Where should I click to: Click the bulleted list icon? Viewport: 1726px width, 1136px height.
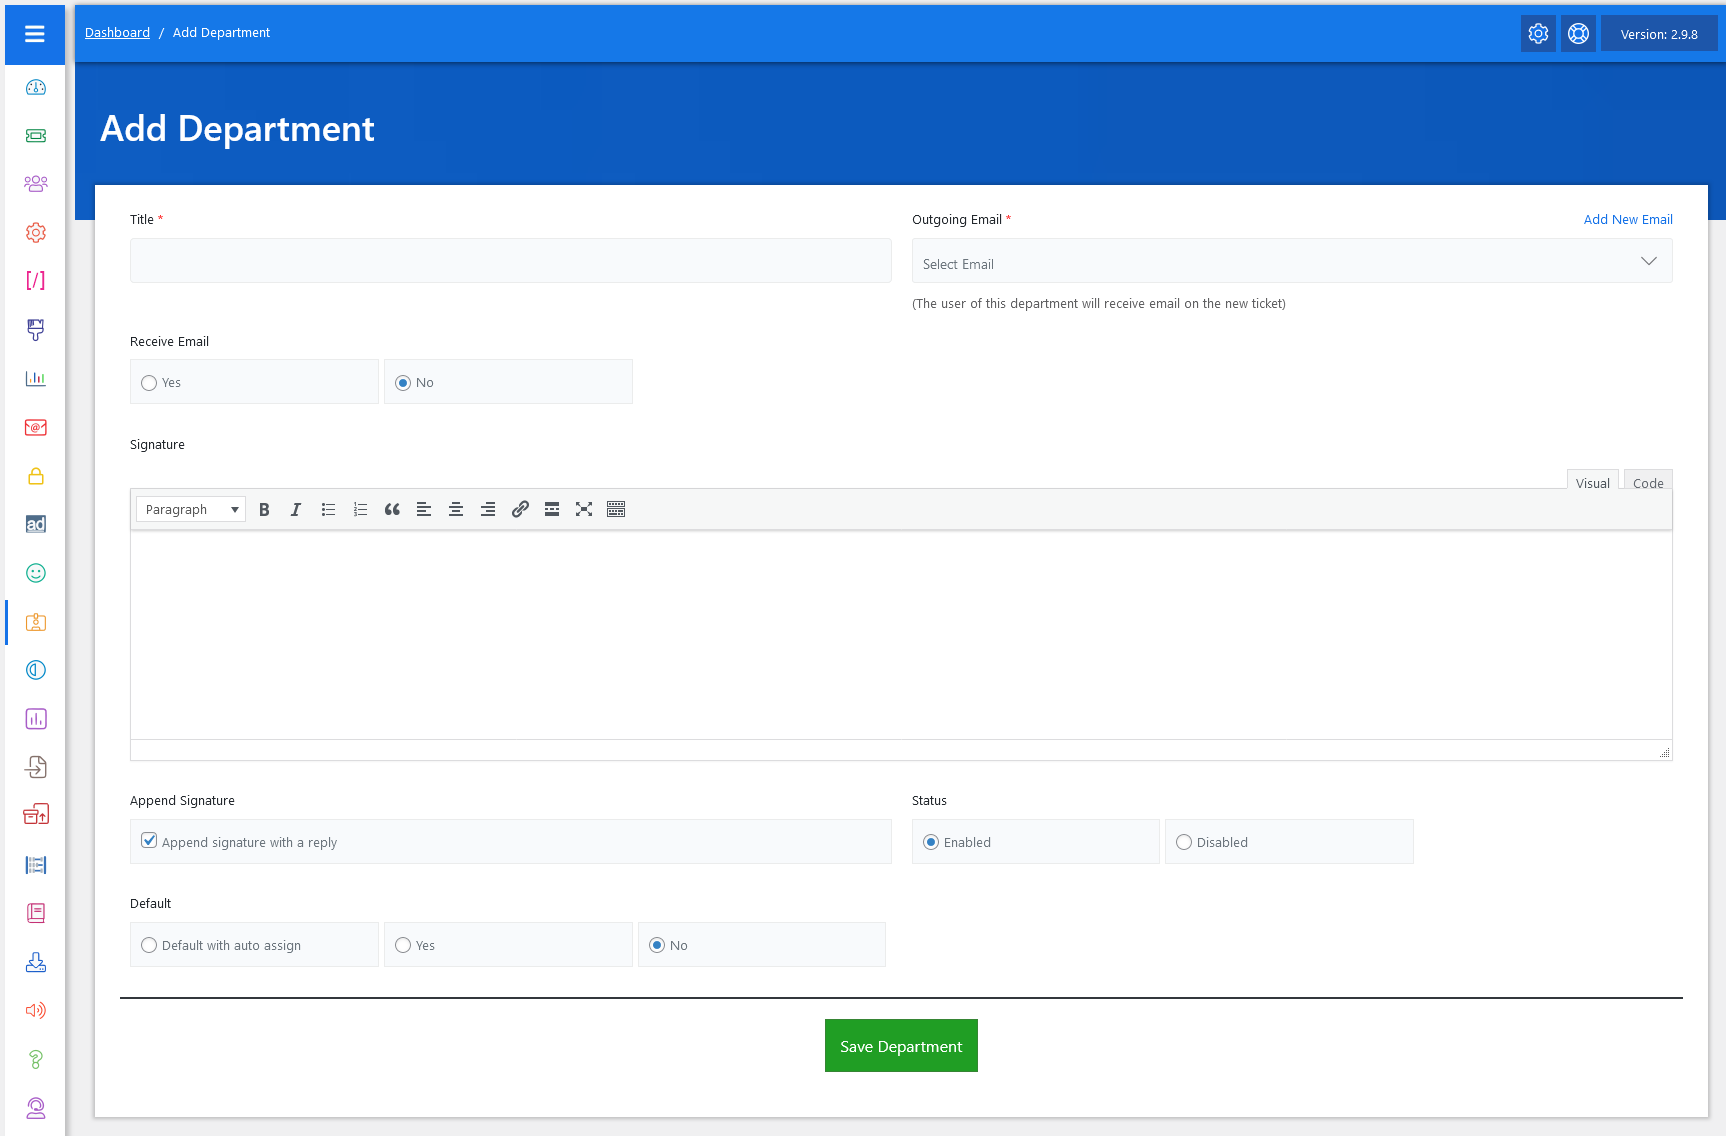pos(328,510)
